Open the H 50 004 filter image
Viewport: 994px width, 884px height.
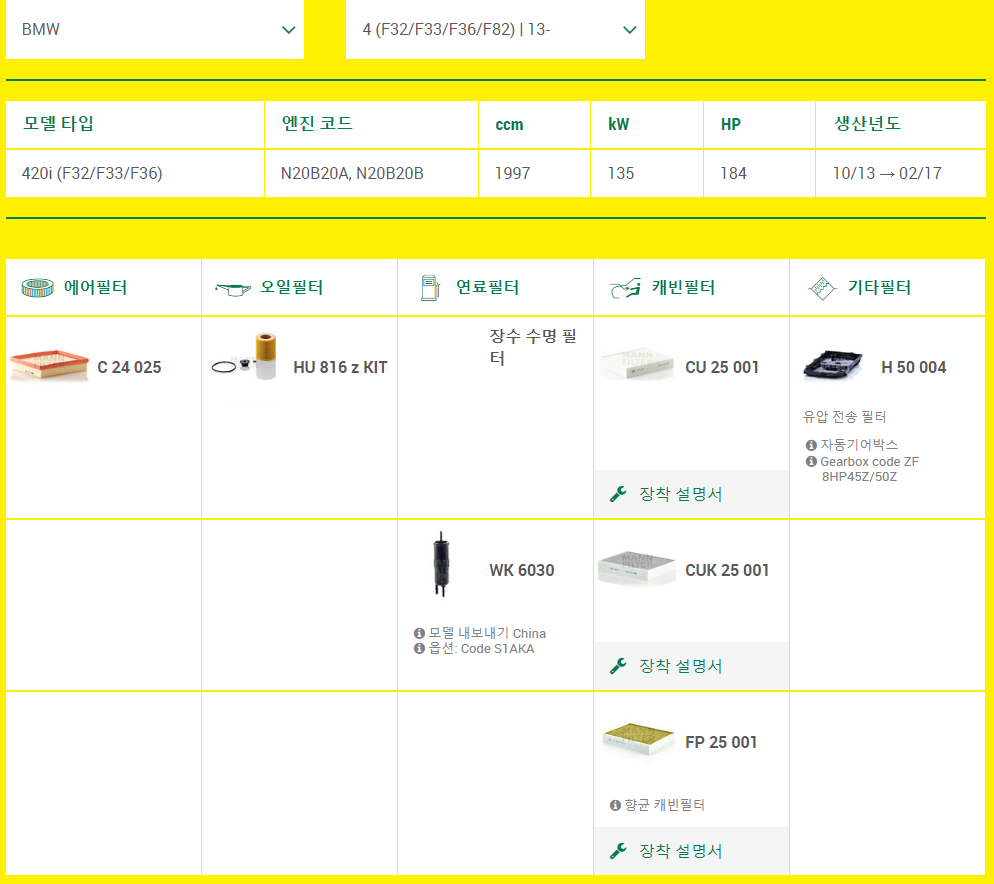(833, 365)
